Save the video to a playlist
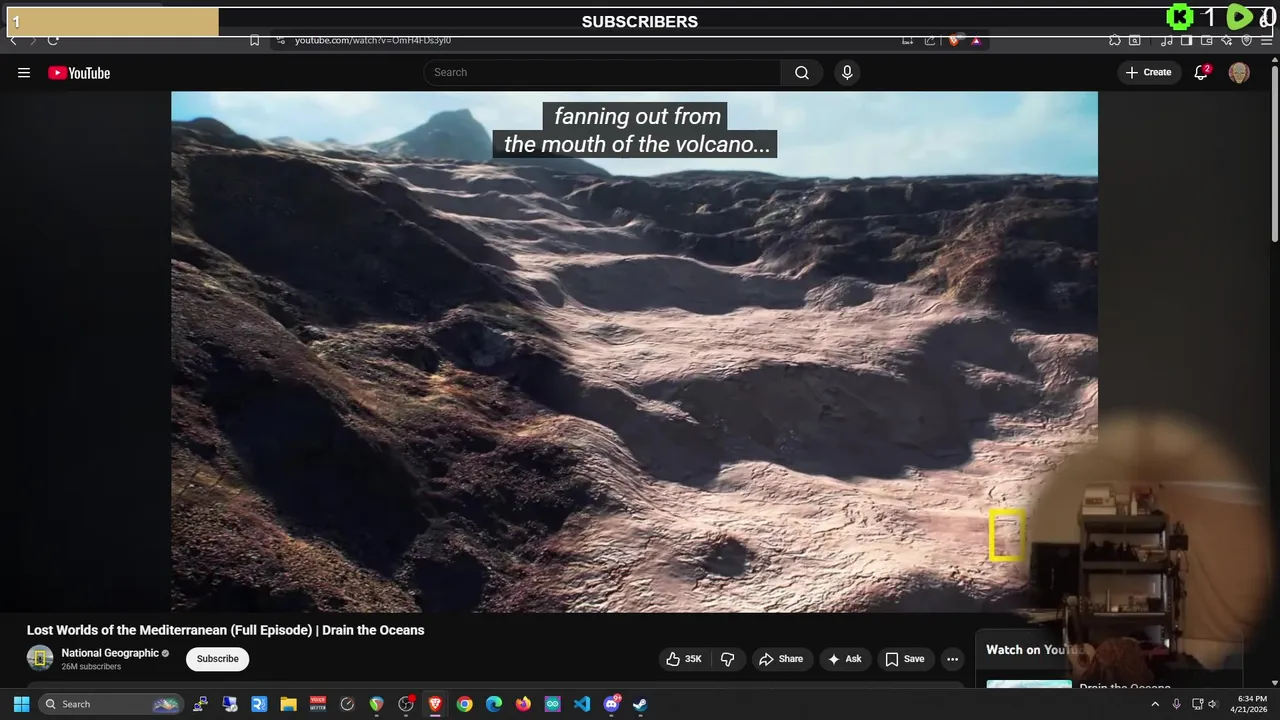 (x=905, y=659)
